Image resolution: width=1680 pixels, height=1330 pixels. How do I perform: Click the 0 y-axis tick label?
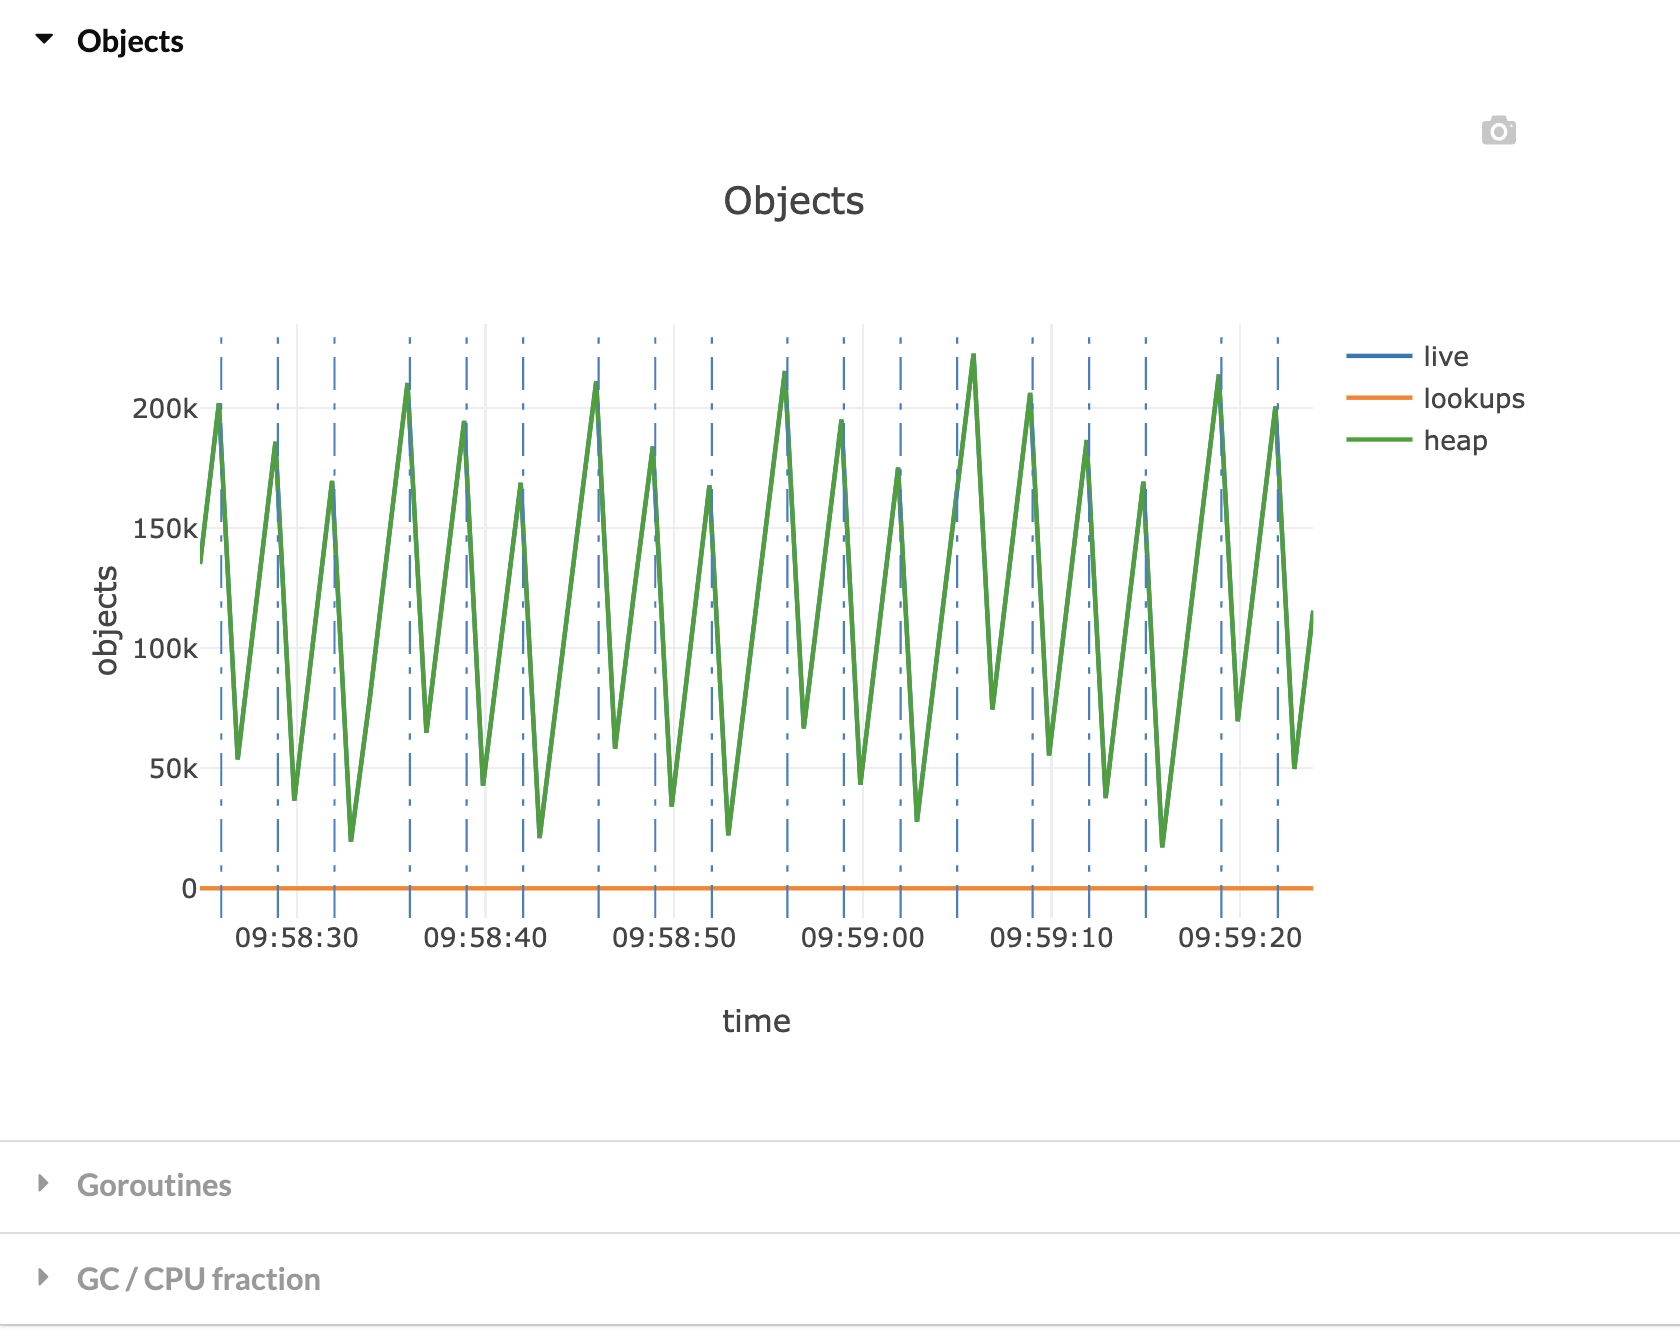coord(188,889)
